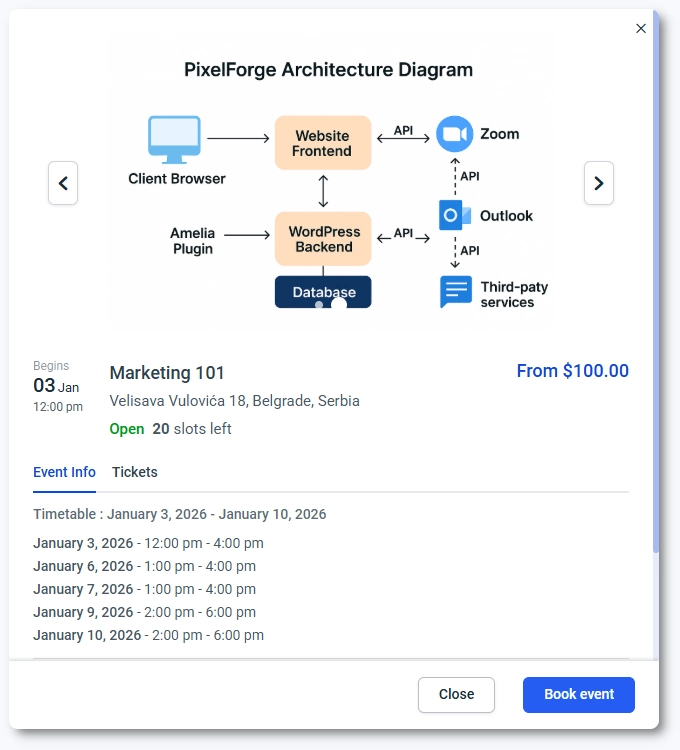
Task: Switch to the Tickets tab
Action: pos(134,472)
